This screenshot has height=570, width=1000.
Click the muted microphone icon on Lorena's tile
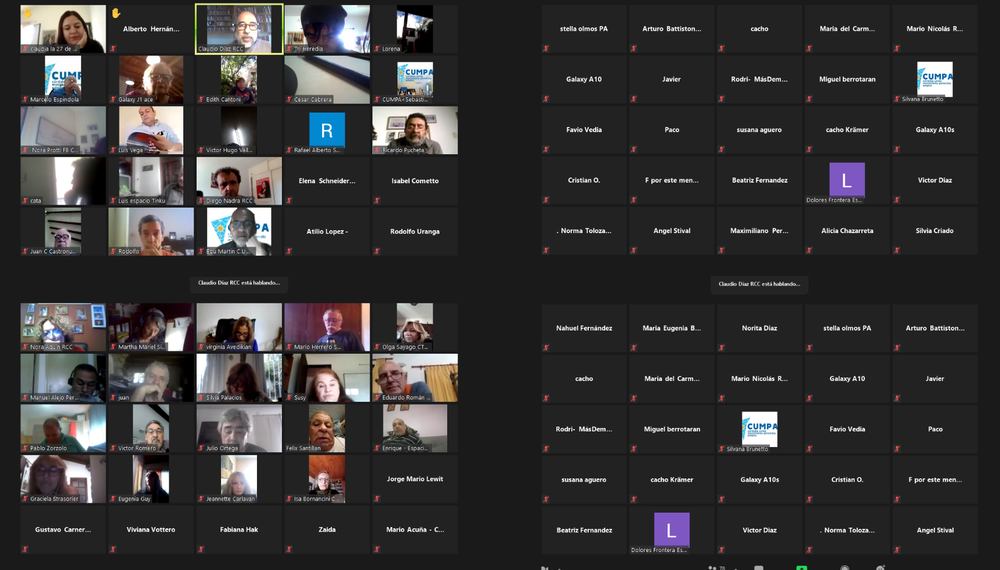376,48
